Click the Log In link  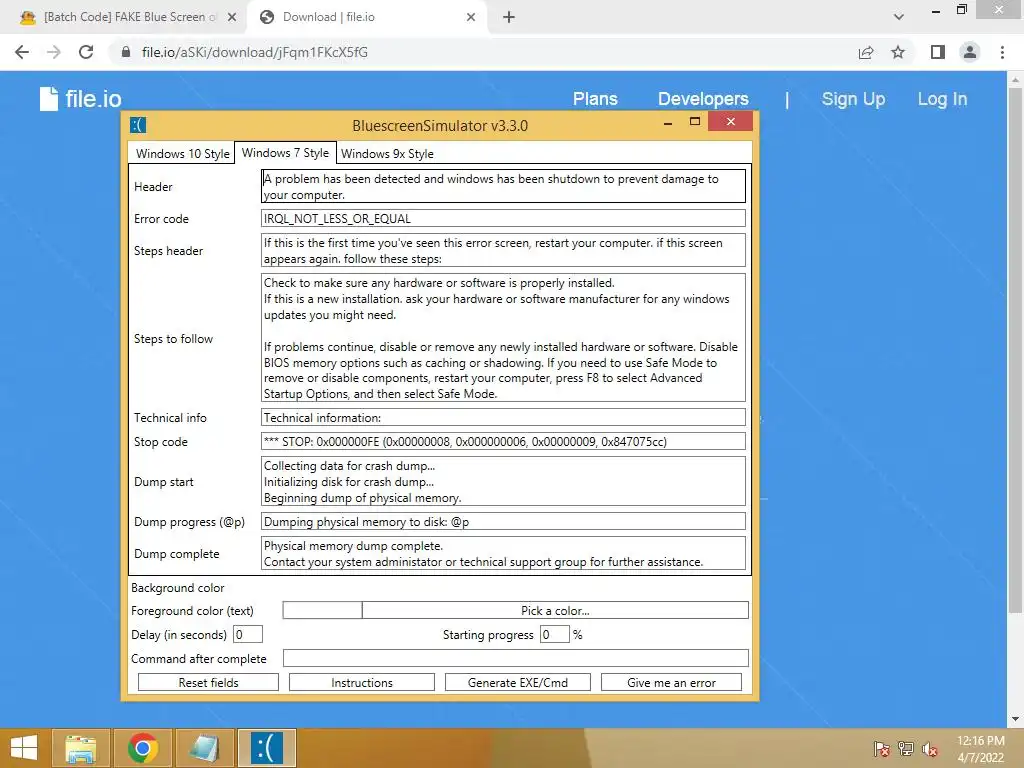click(x=942, y=99)
